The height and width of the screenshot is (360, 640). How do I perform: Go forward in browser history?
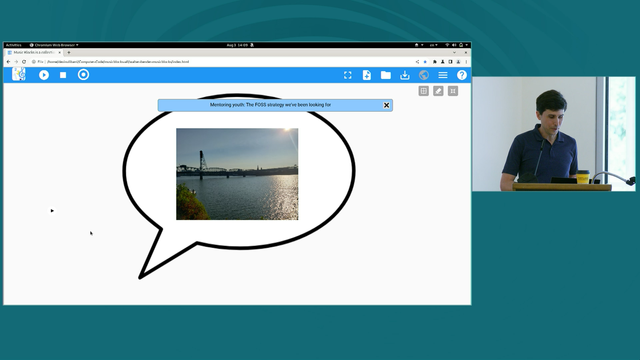point(16,62)
